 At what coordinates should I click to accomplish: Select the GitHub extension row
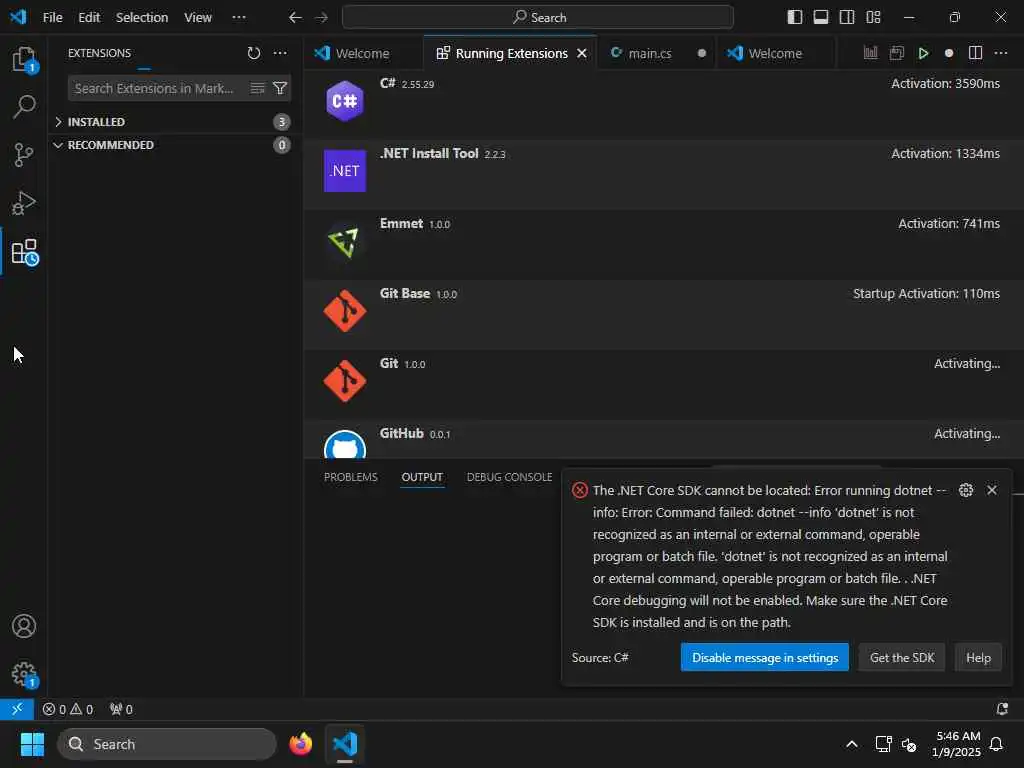click(664, 439)
